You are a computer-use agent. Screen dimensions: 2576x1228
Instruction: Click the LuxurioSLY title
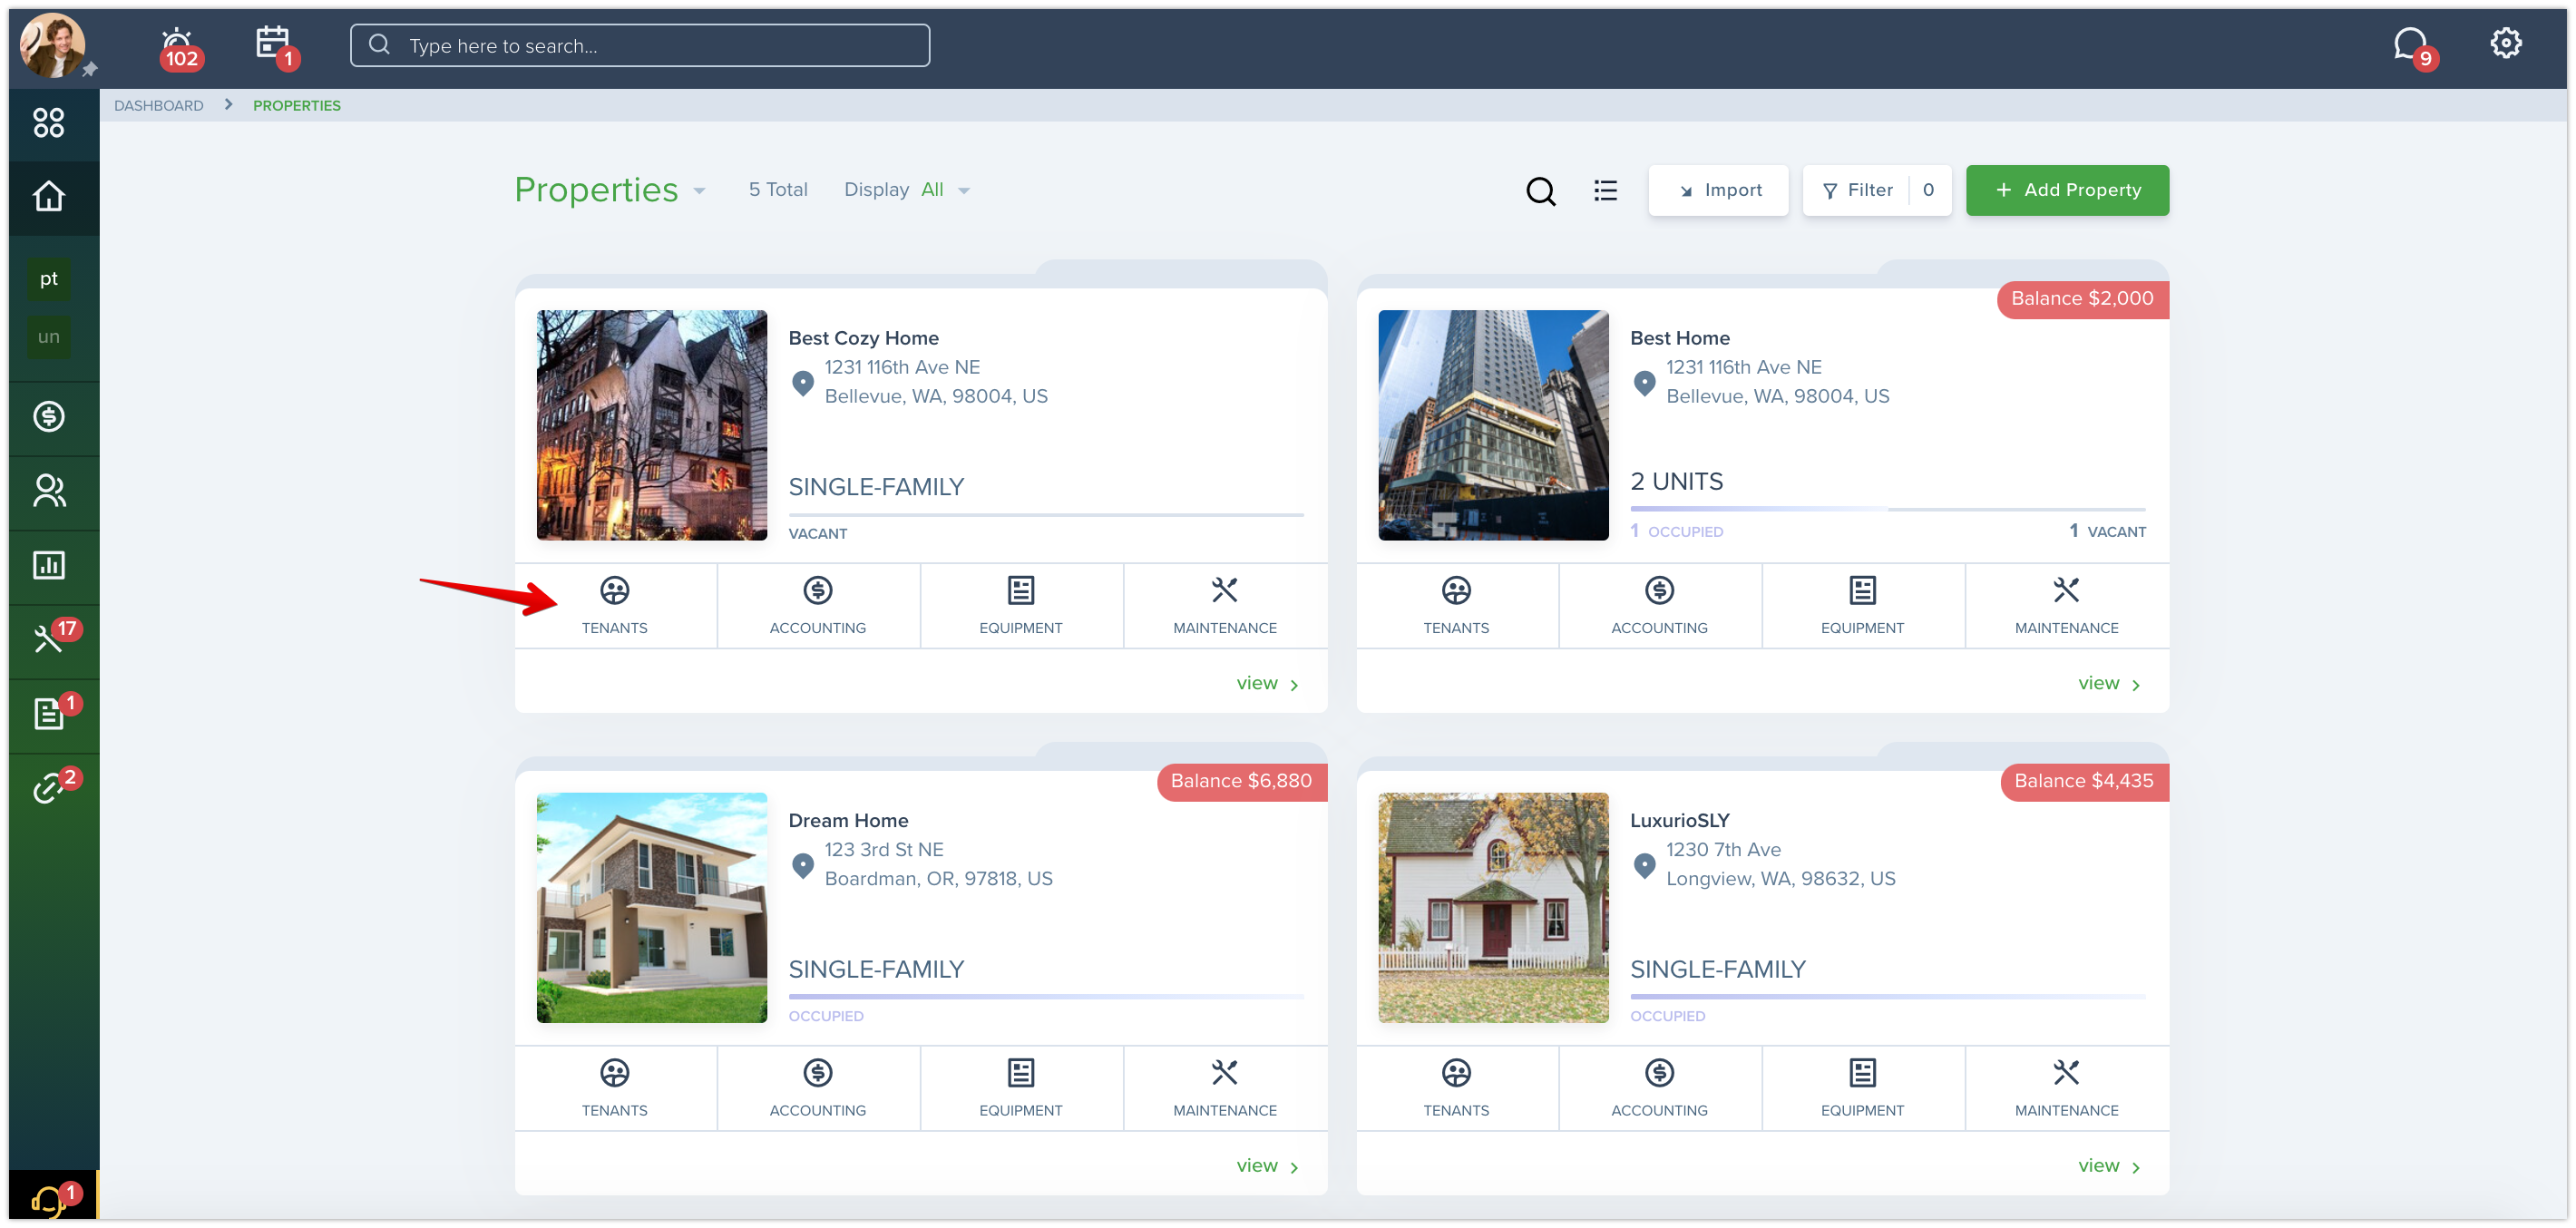[x=1679, y=820]
